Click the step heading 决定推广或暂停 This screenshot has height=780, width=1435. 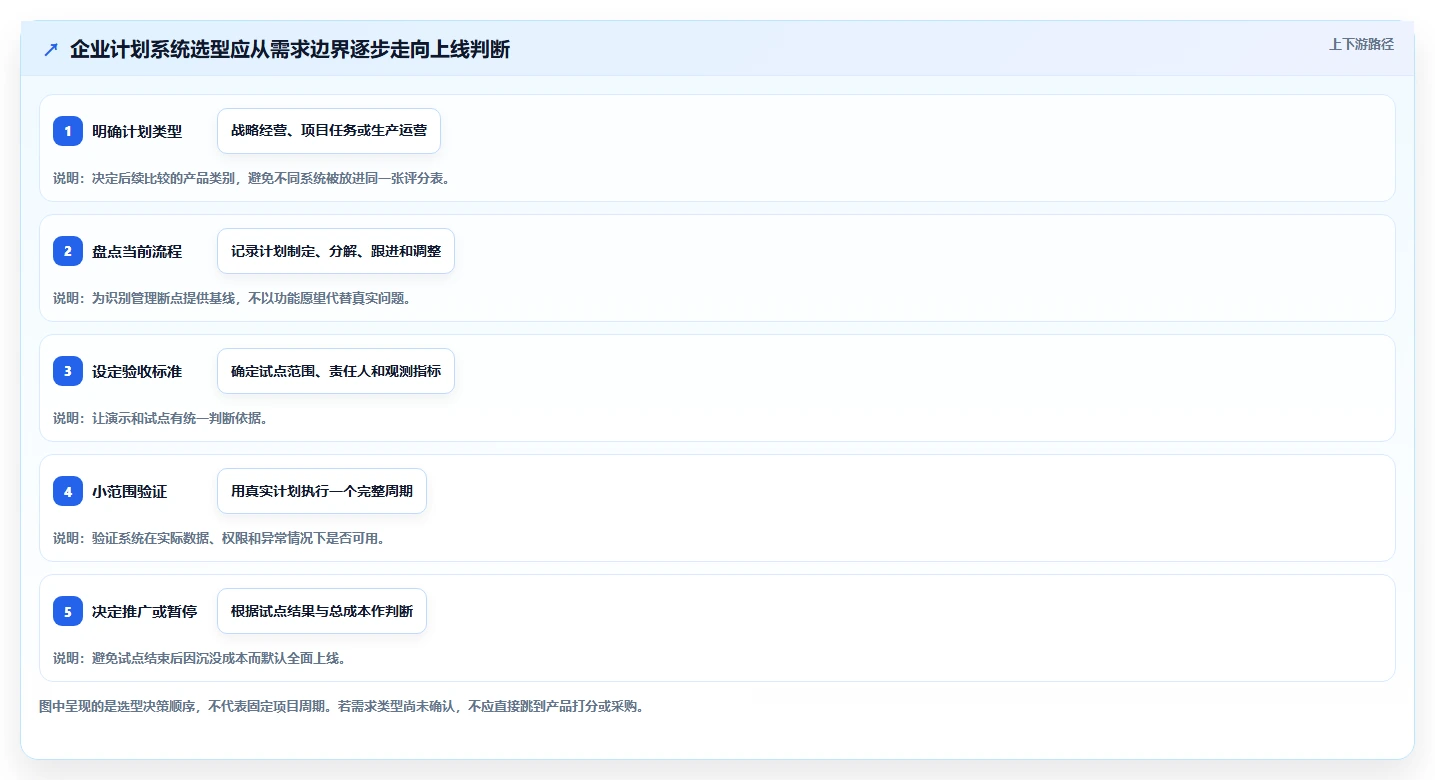click(x=145, y=611)
